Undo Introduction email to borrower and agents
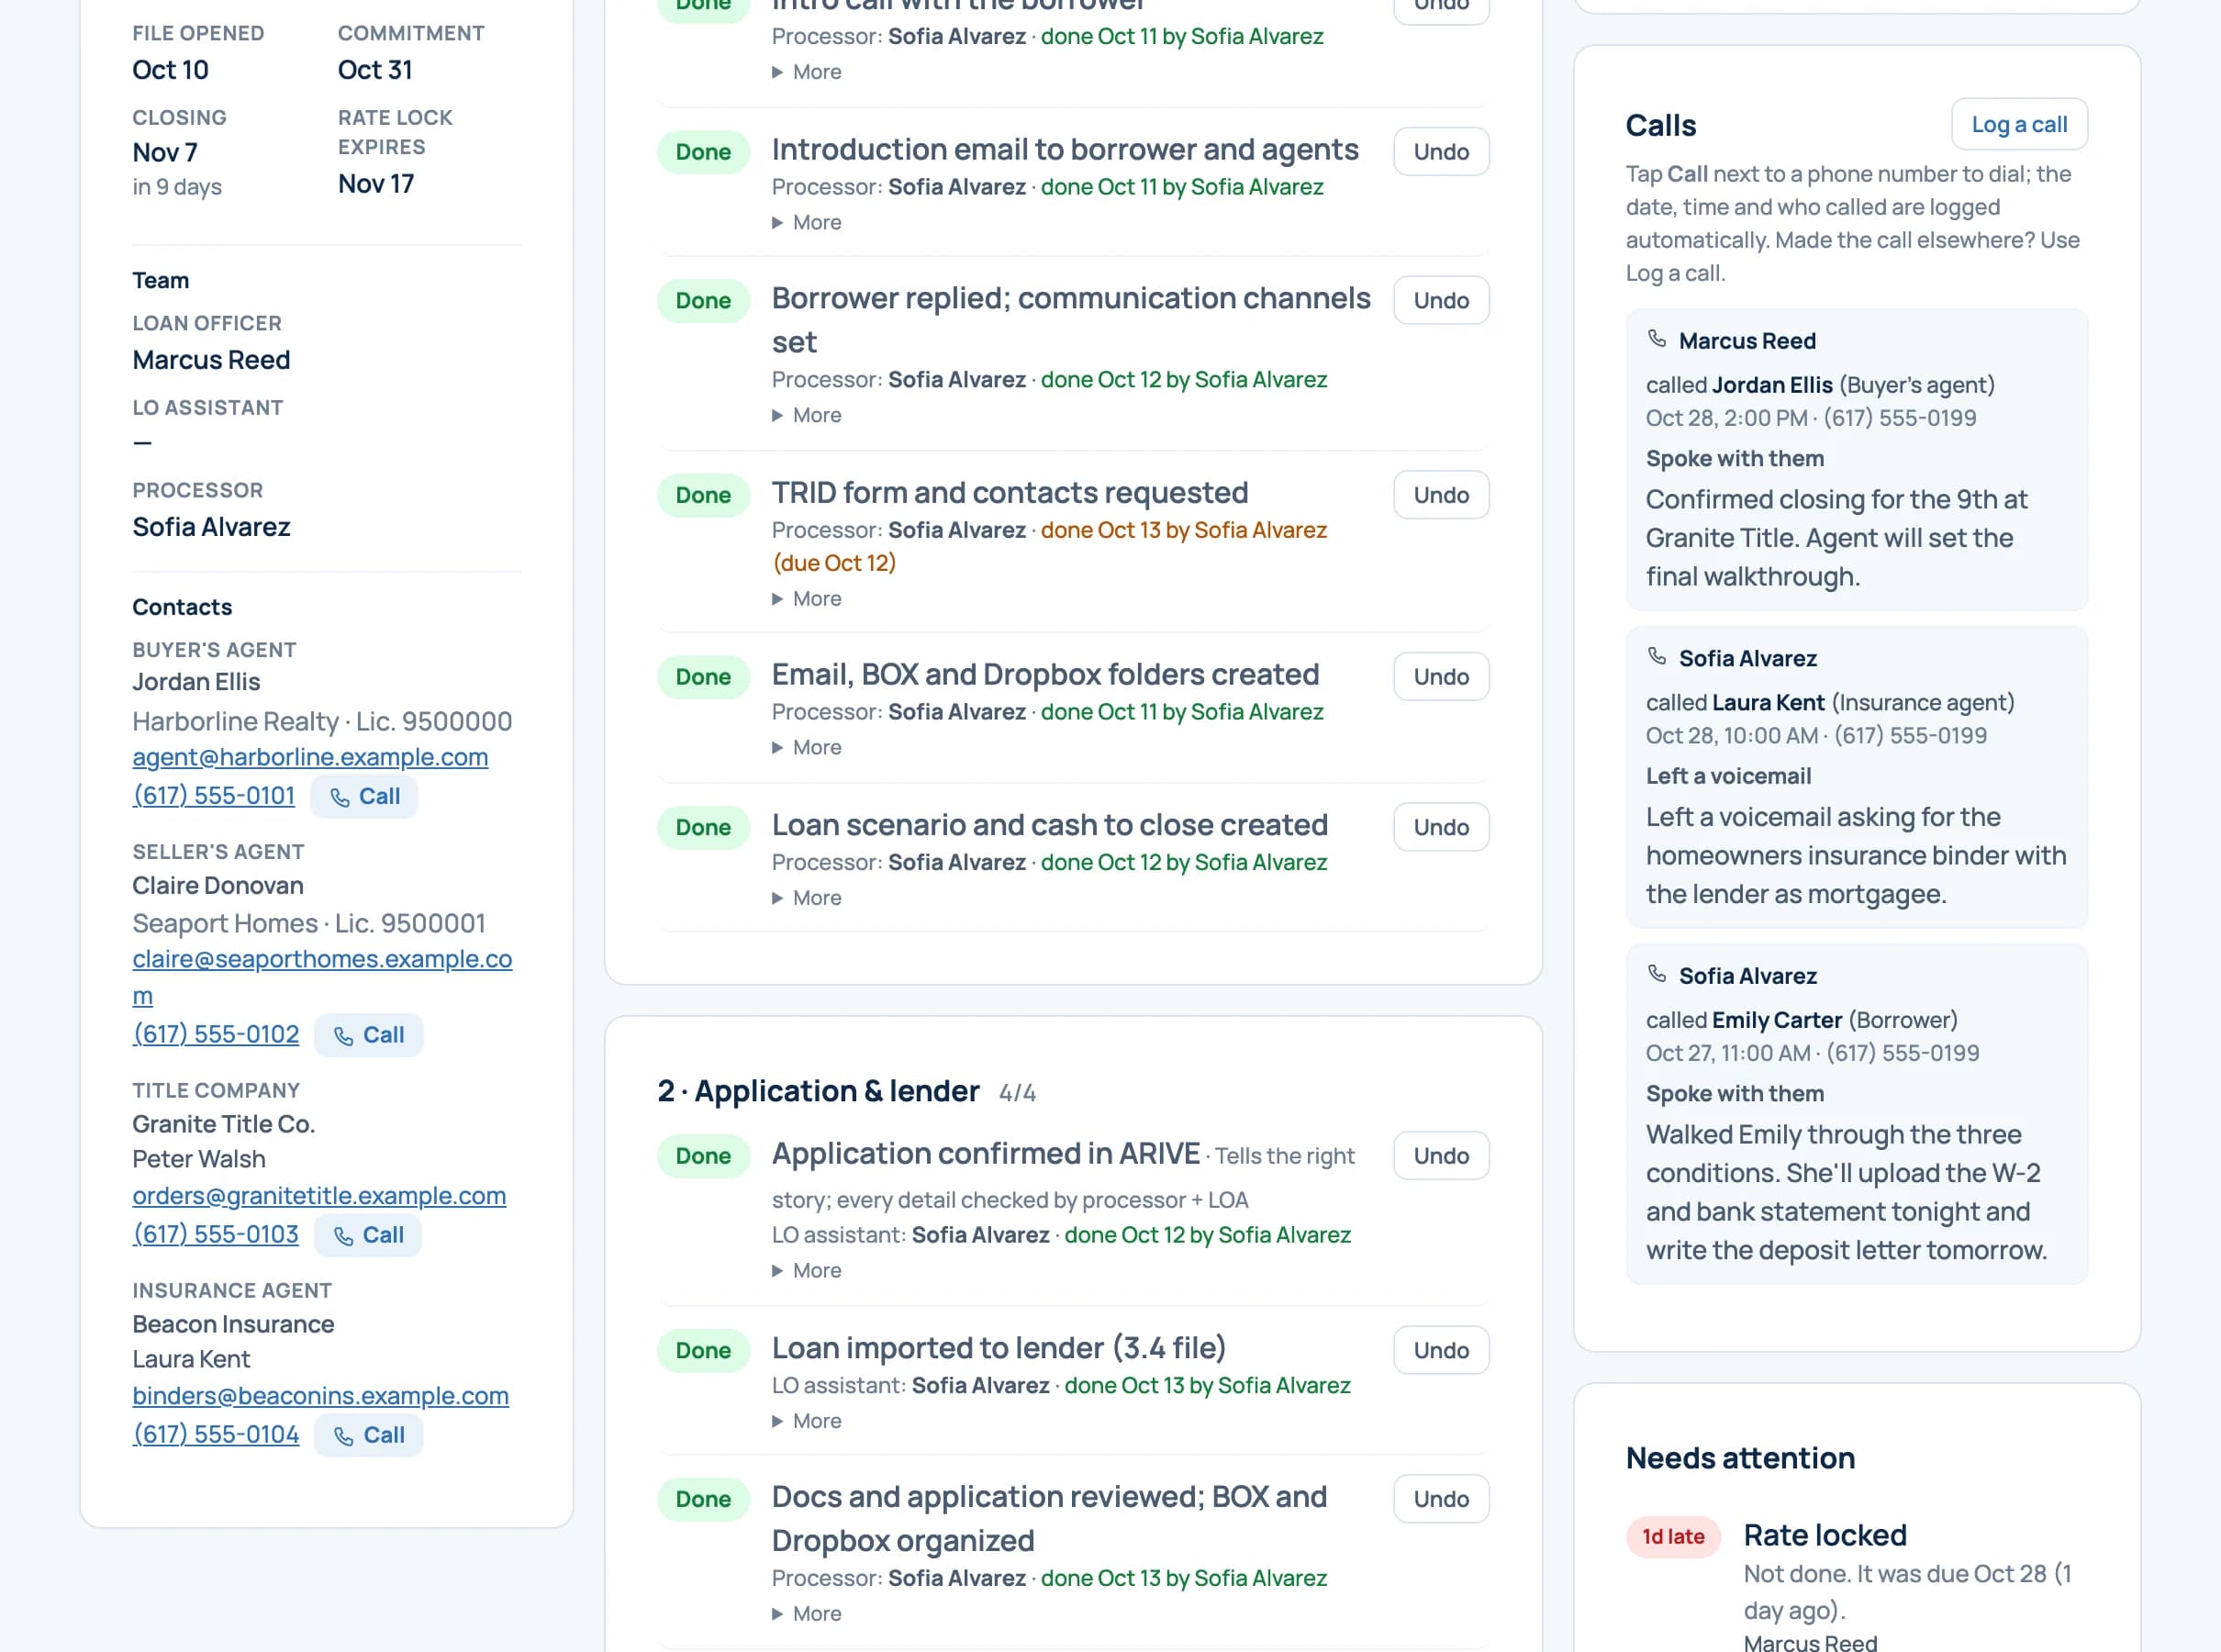 click(x=1441, y=152)
